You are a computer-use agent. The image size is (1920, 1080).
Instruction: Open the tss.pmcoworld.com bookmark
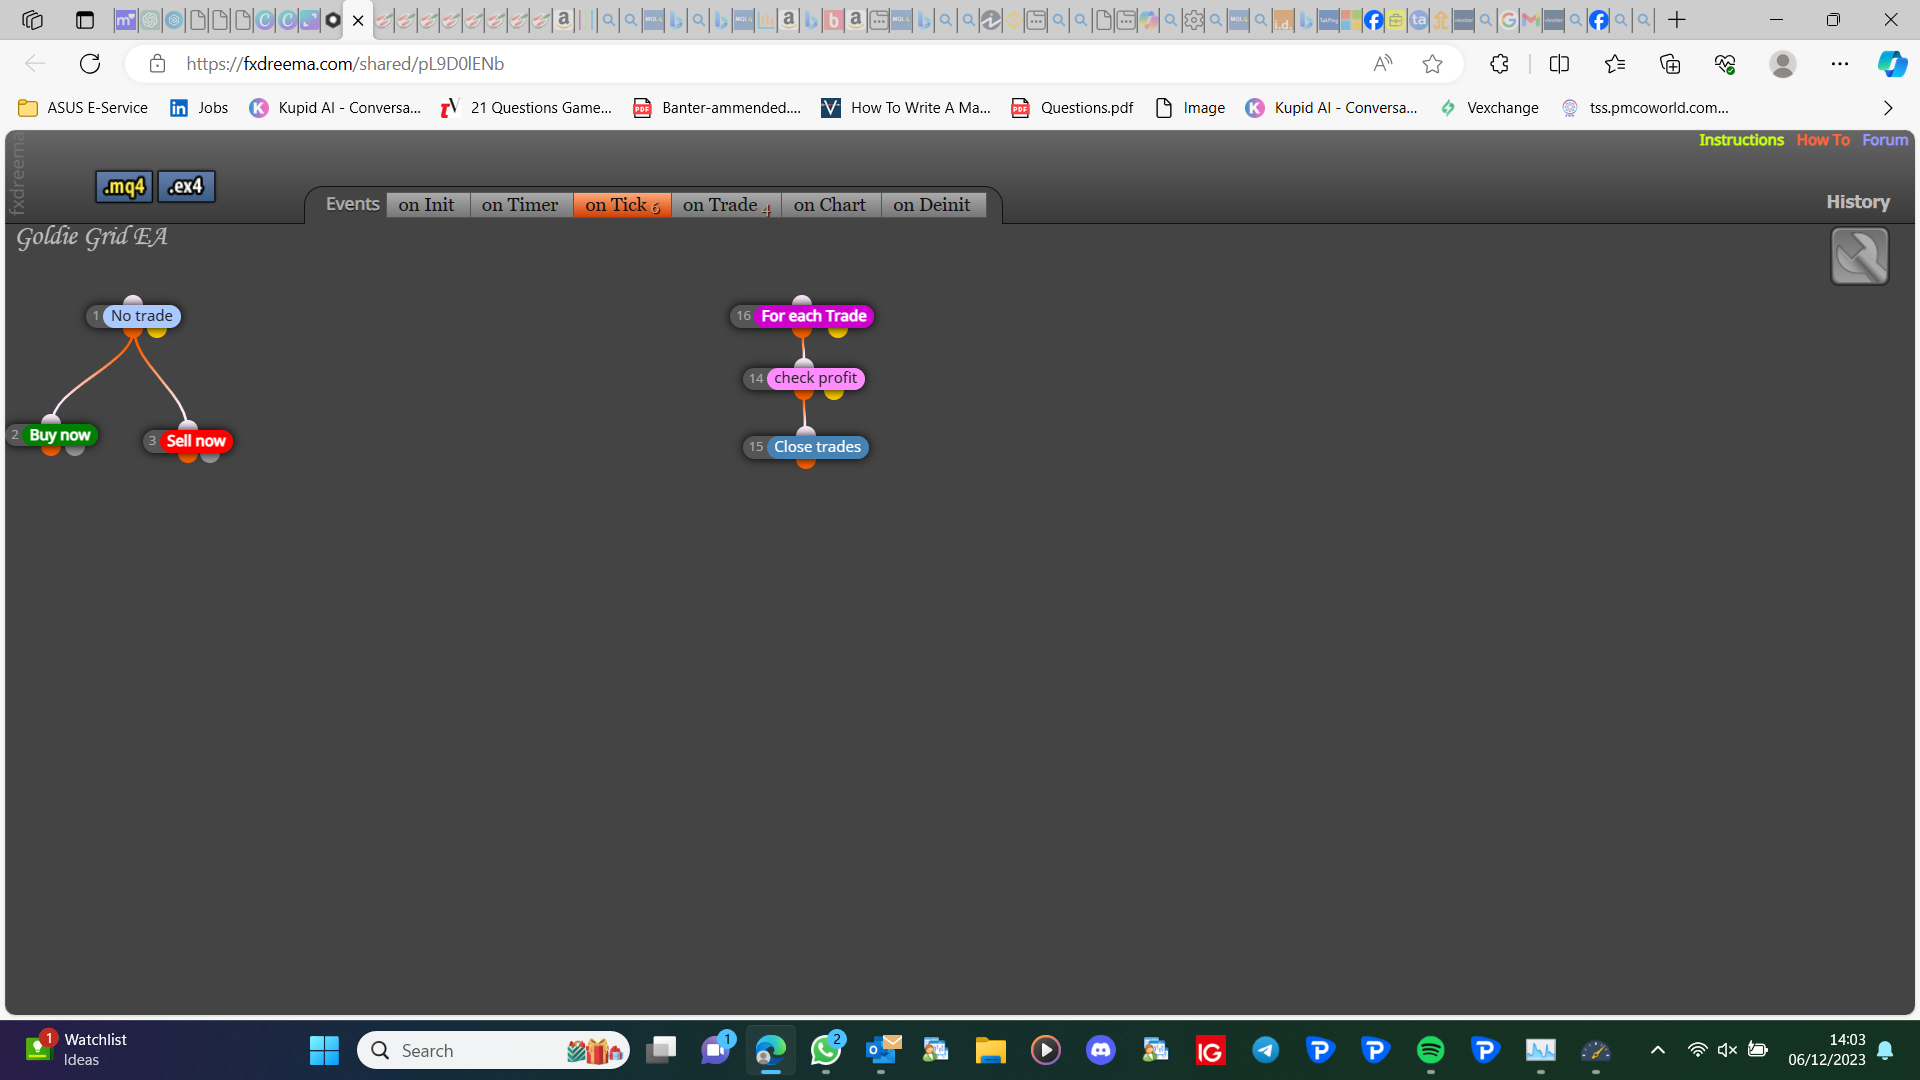[1645, 108]
